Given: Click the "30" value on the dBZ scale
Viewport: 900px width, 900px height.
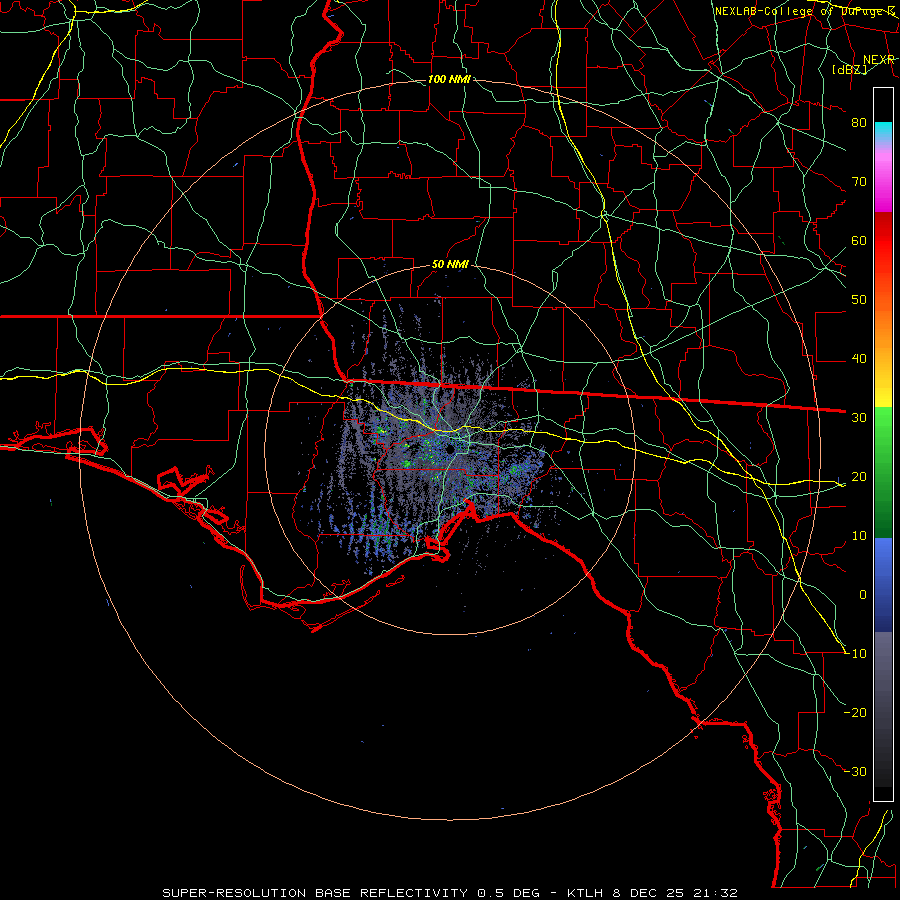Looking at the screenshot, I should pyautogui.click(x=859, y=417).
